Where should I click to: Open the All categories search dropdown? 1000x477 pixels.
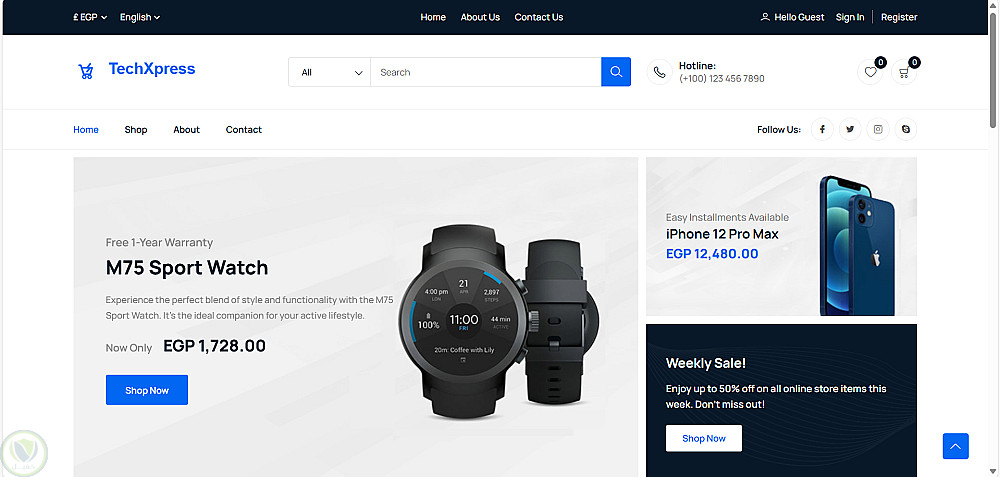[330, 72]
